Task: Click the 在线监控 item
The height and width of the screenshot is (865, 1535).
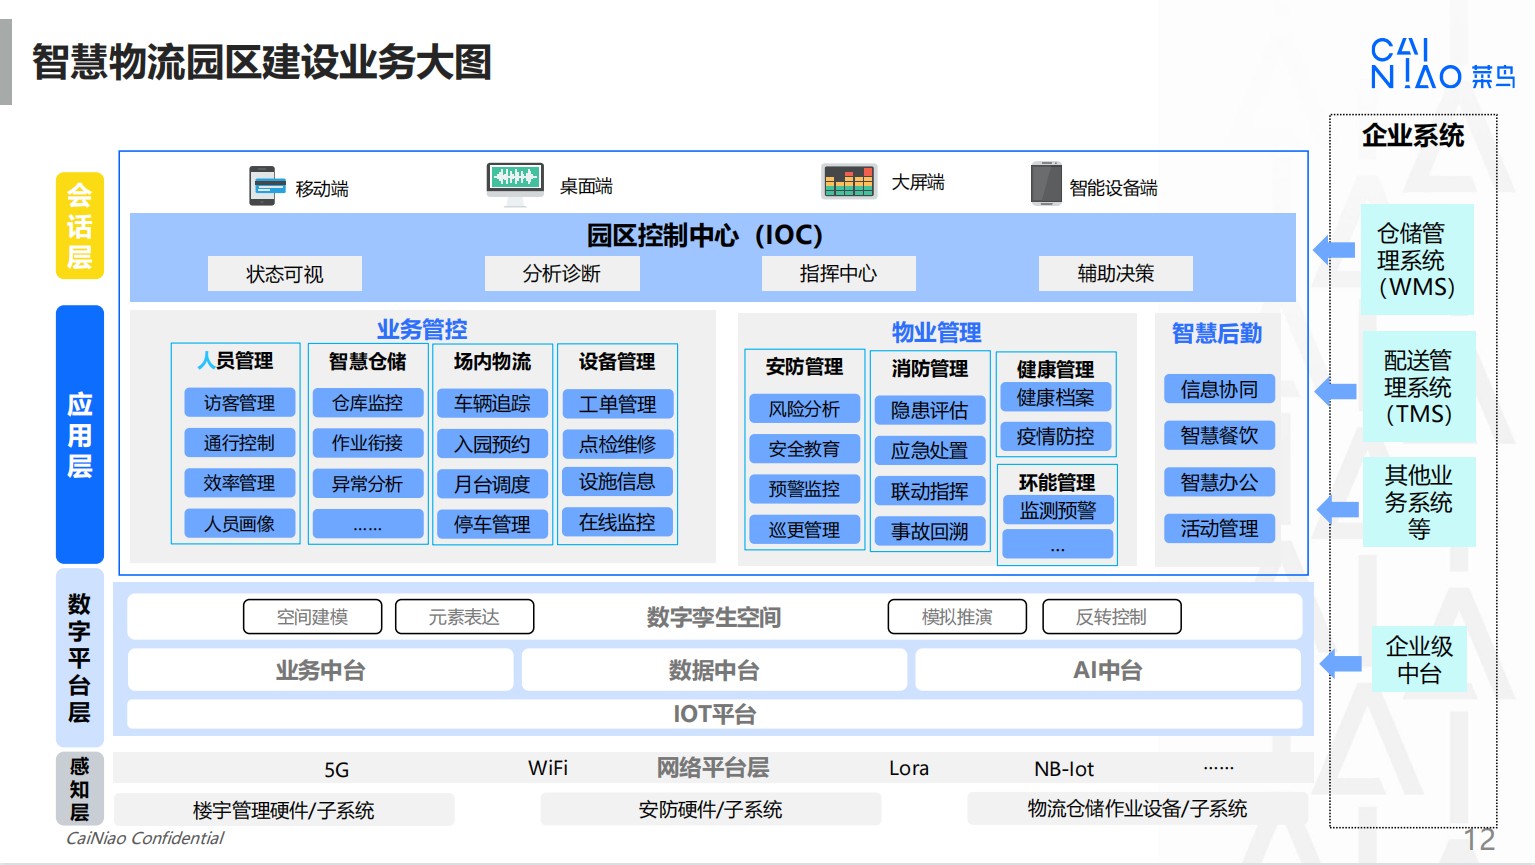Action: [617, 522]
